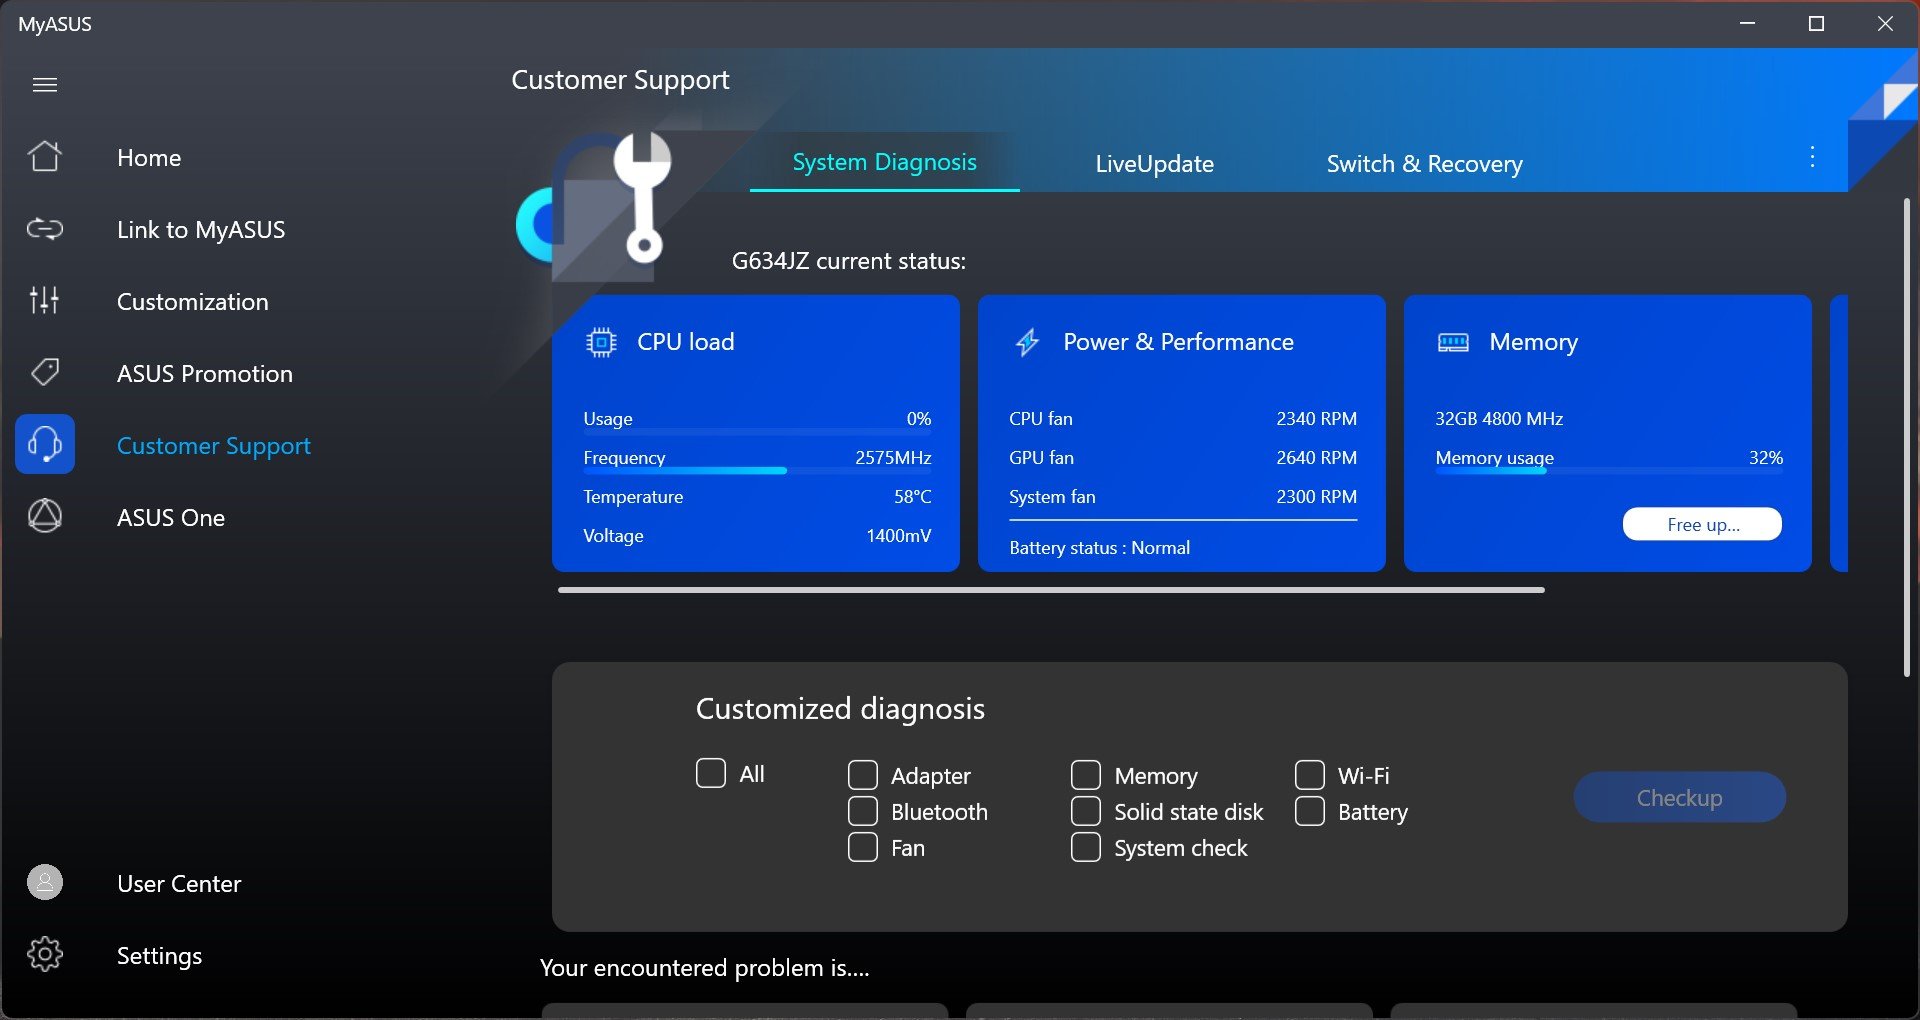1920x1020 pixels.
Task: Open Home in the sidebar
Action: pyautogui.click(x=149, y=158)
